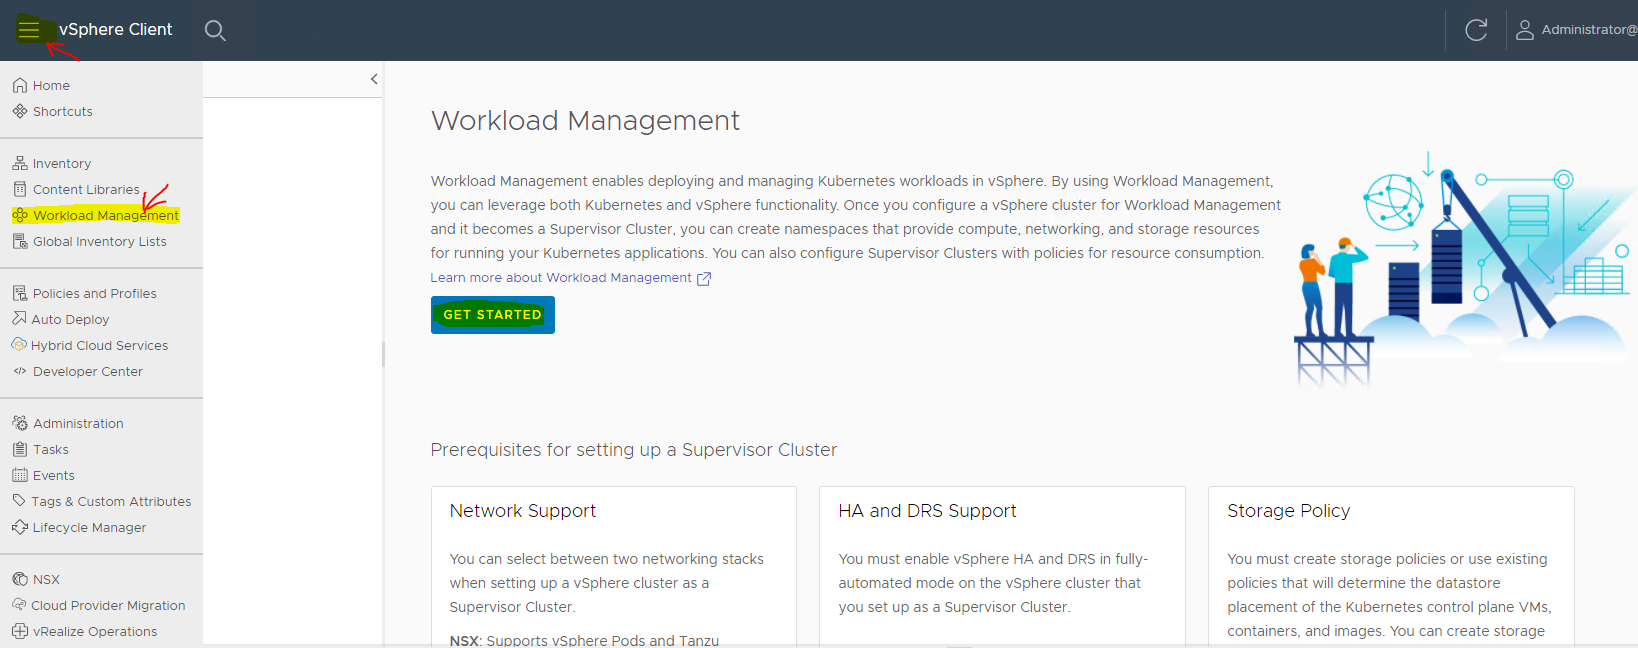Click the Events calendar icon
This screenshot has height=648, width=1638.
pos(20,475)
